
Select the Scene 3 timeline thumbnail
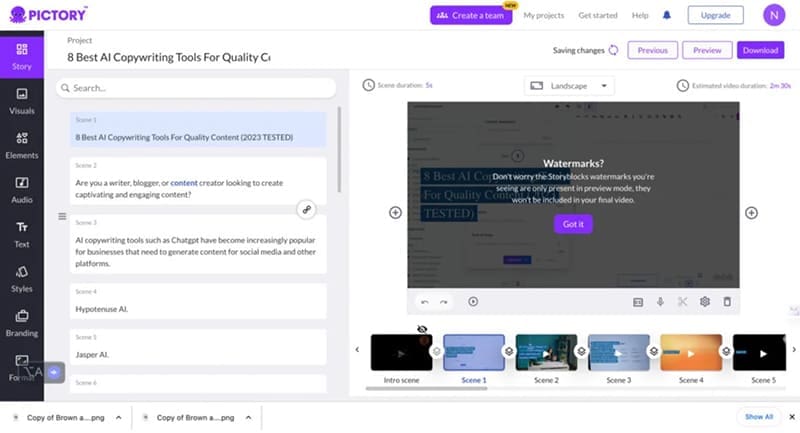[618, 352]
